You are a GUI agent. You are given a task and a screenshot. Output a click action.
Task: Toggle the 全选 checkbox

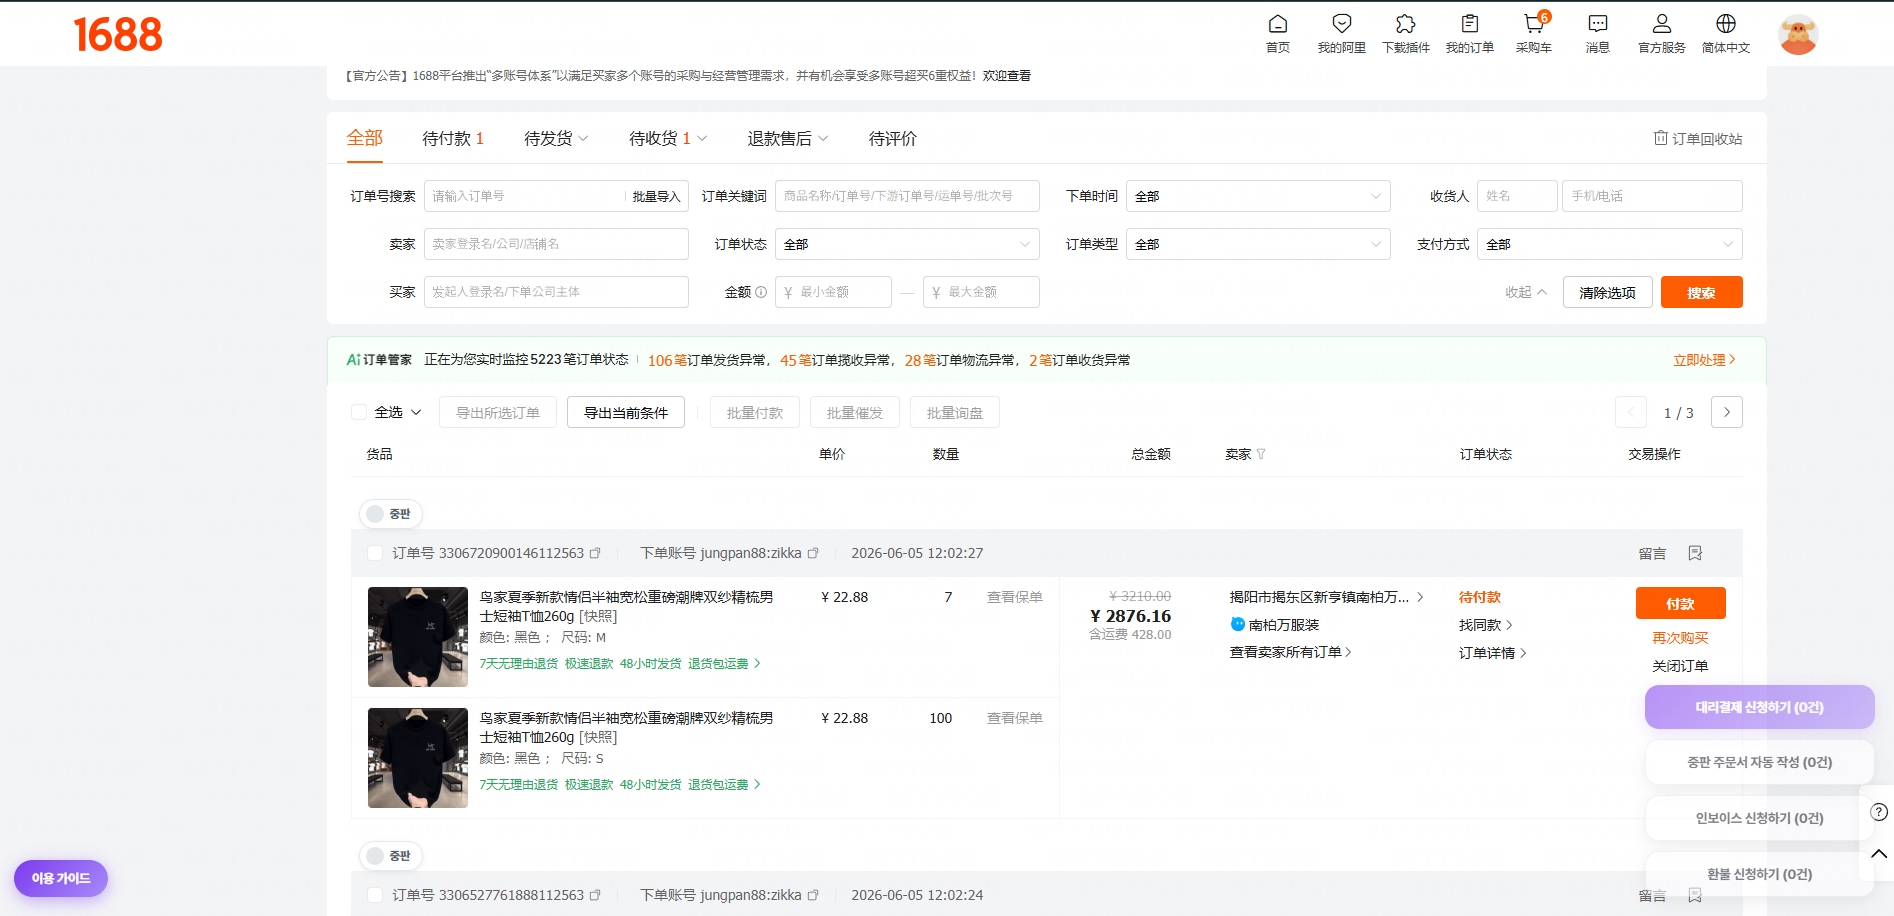click(x=359, y=412)
